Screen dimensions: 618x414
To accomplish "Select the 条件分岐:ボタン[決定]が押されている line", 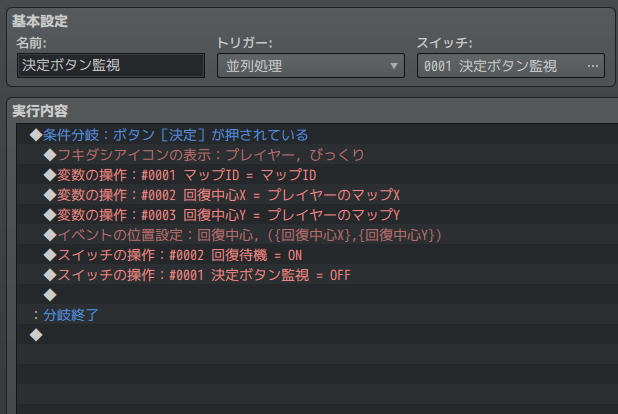I will click(317, 135).
